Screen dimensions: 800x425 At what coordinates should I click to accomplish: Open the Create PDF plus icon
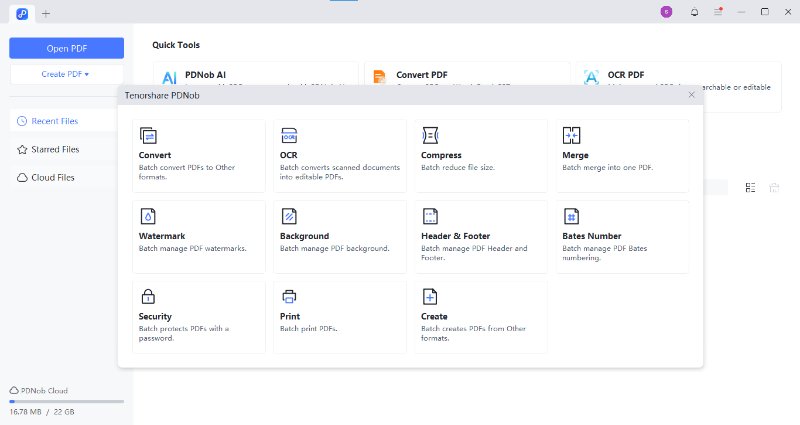[430, 296]
